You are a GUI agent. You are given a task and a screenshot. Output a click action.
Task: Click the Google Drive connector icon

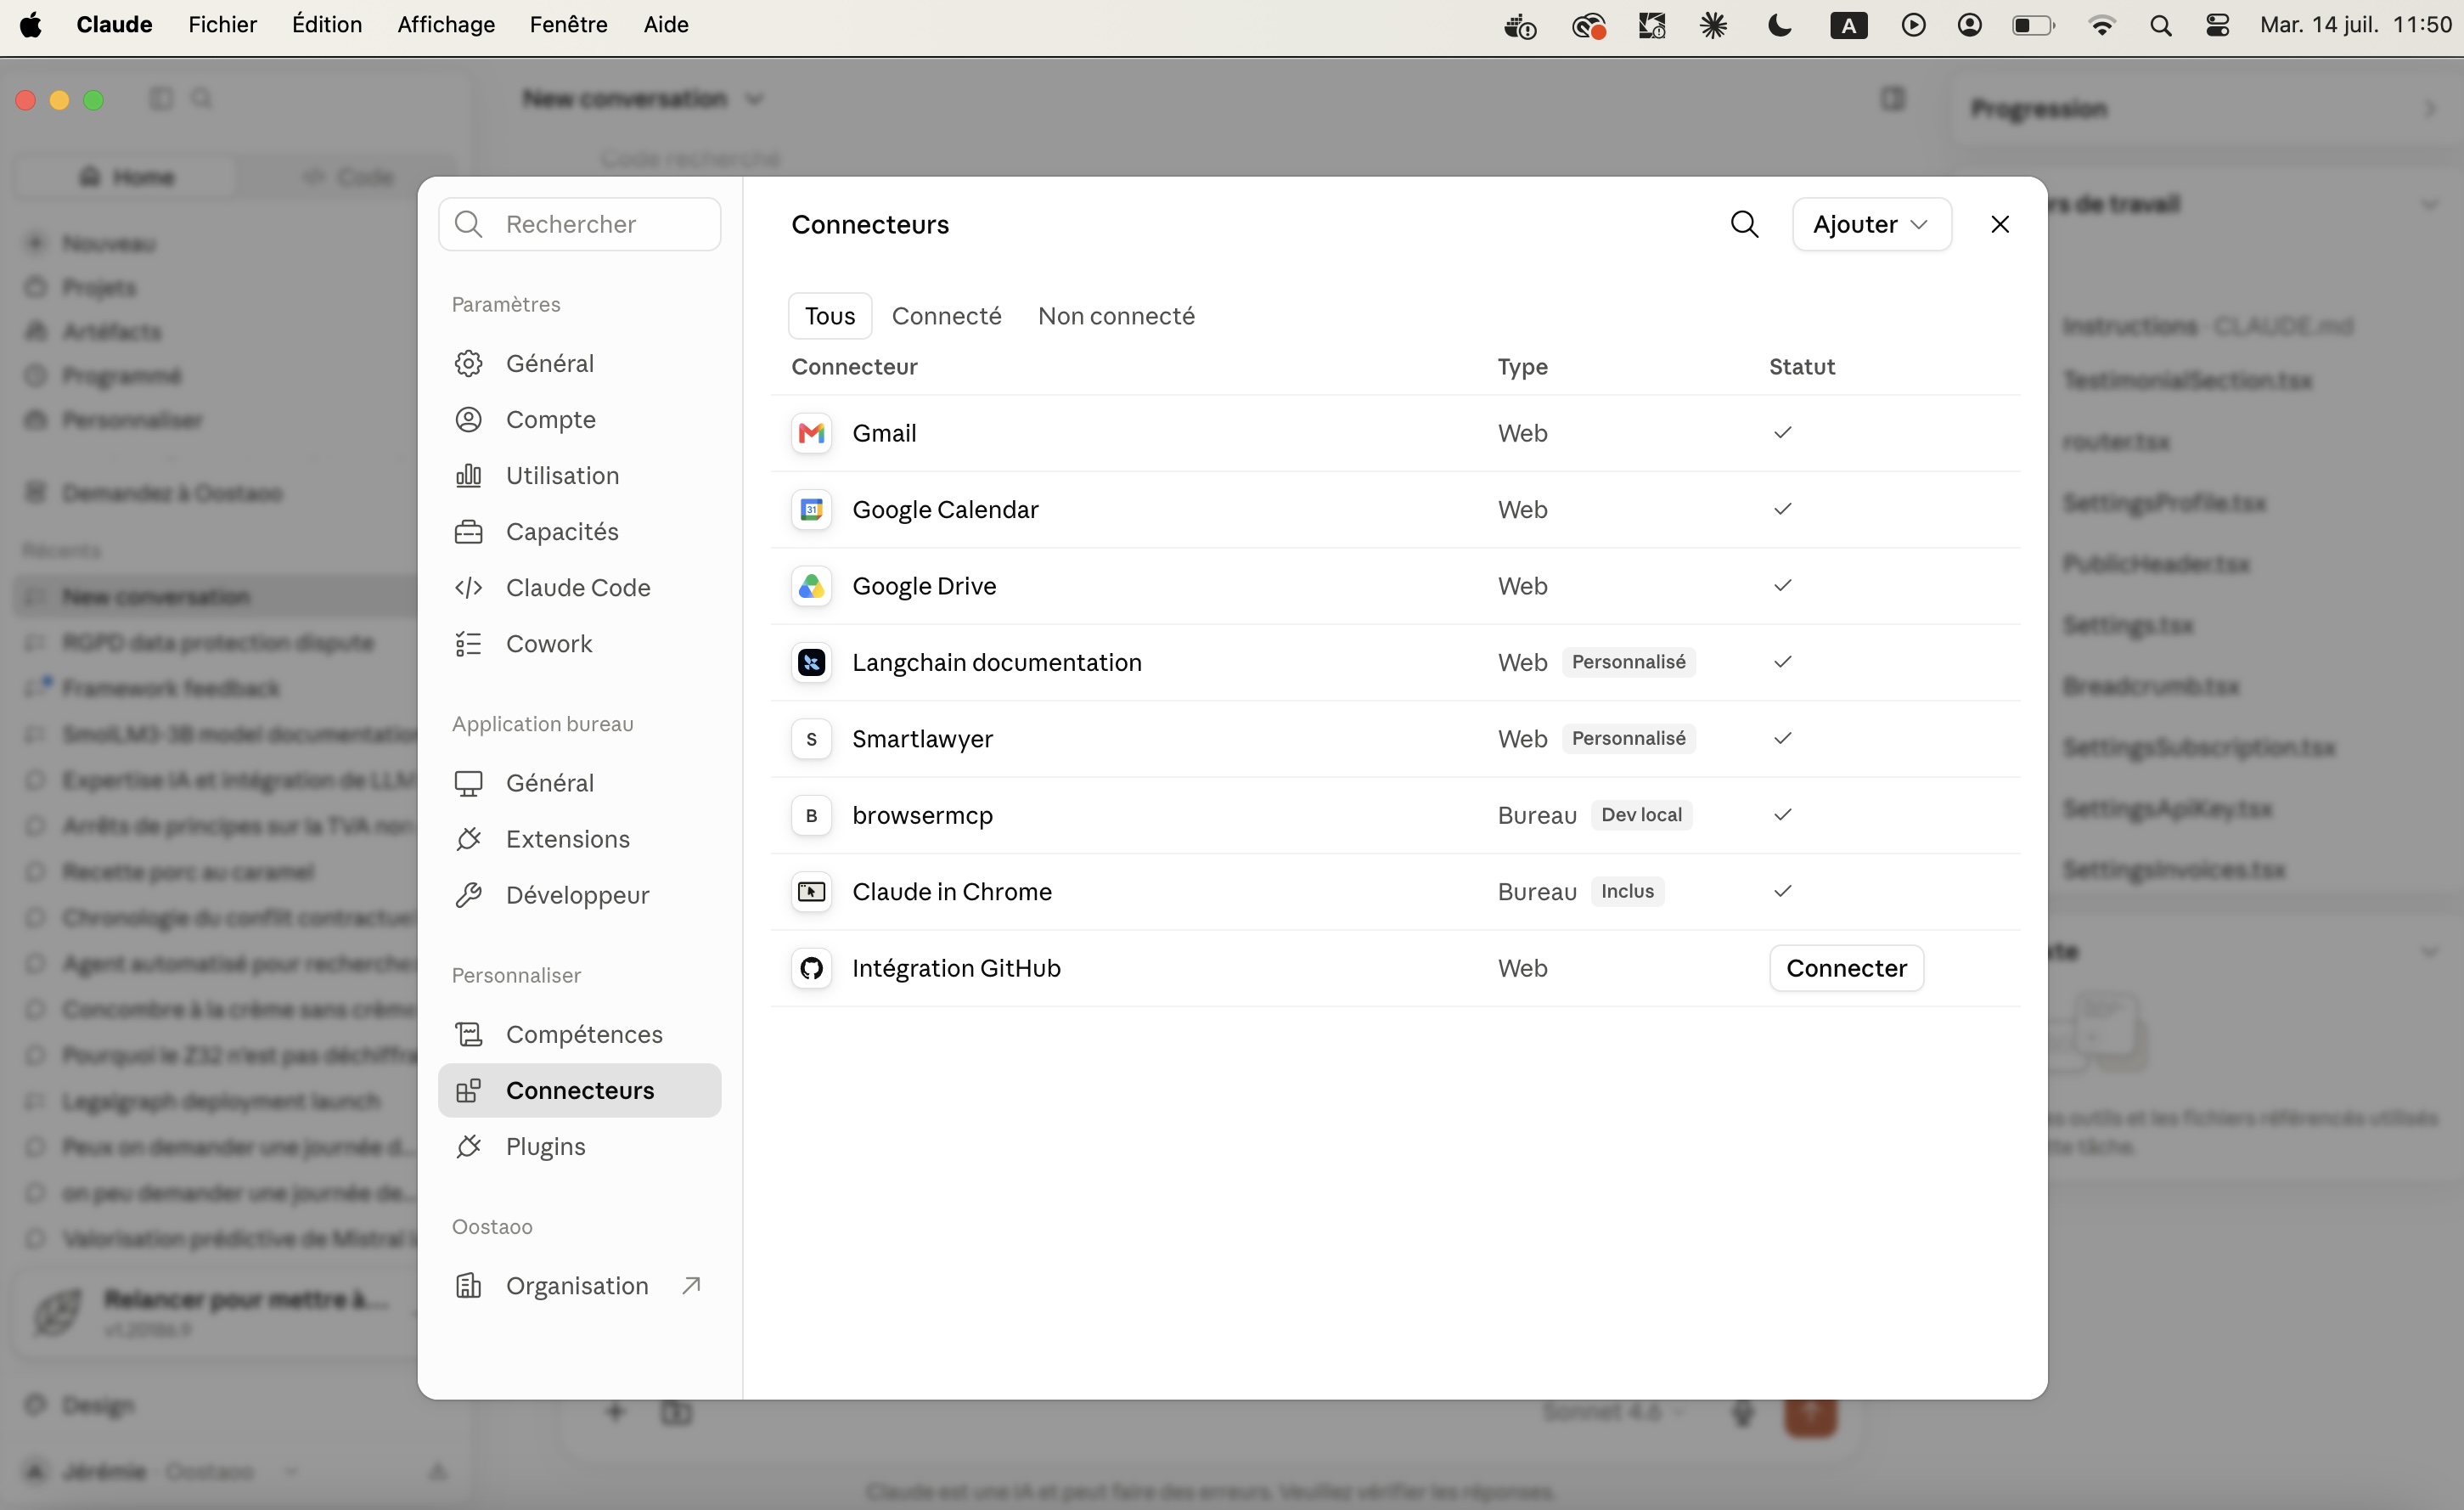pos(811,586)
